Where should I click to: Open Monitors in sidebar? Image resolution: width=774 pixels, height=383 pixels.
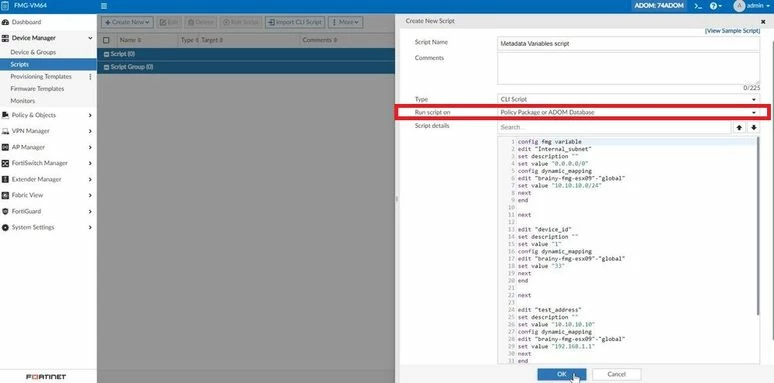(x=23, y=101)
